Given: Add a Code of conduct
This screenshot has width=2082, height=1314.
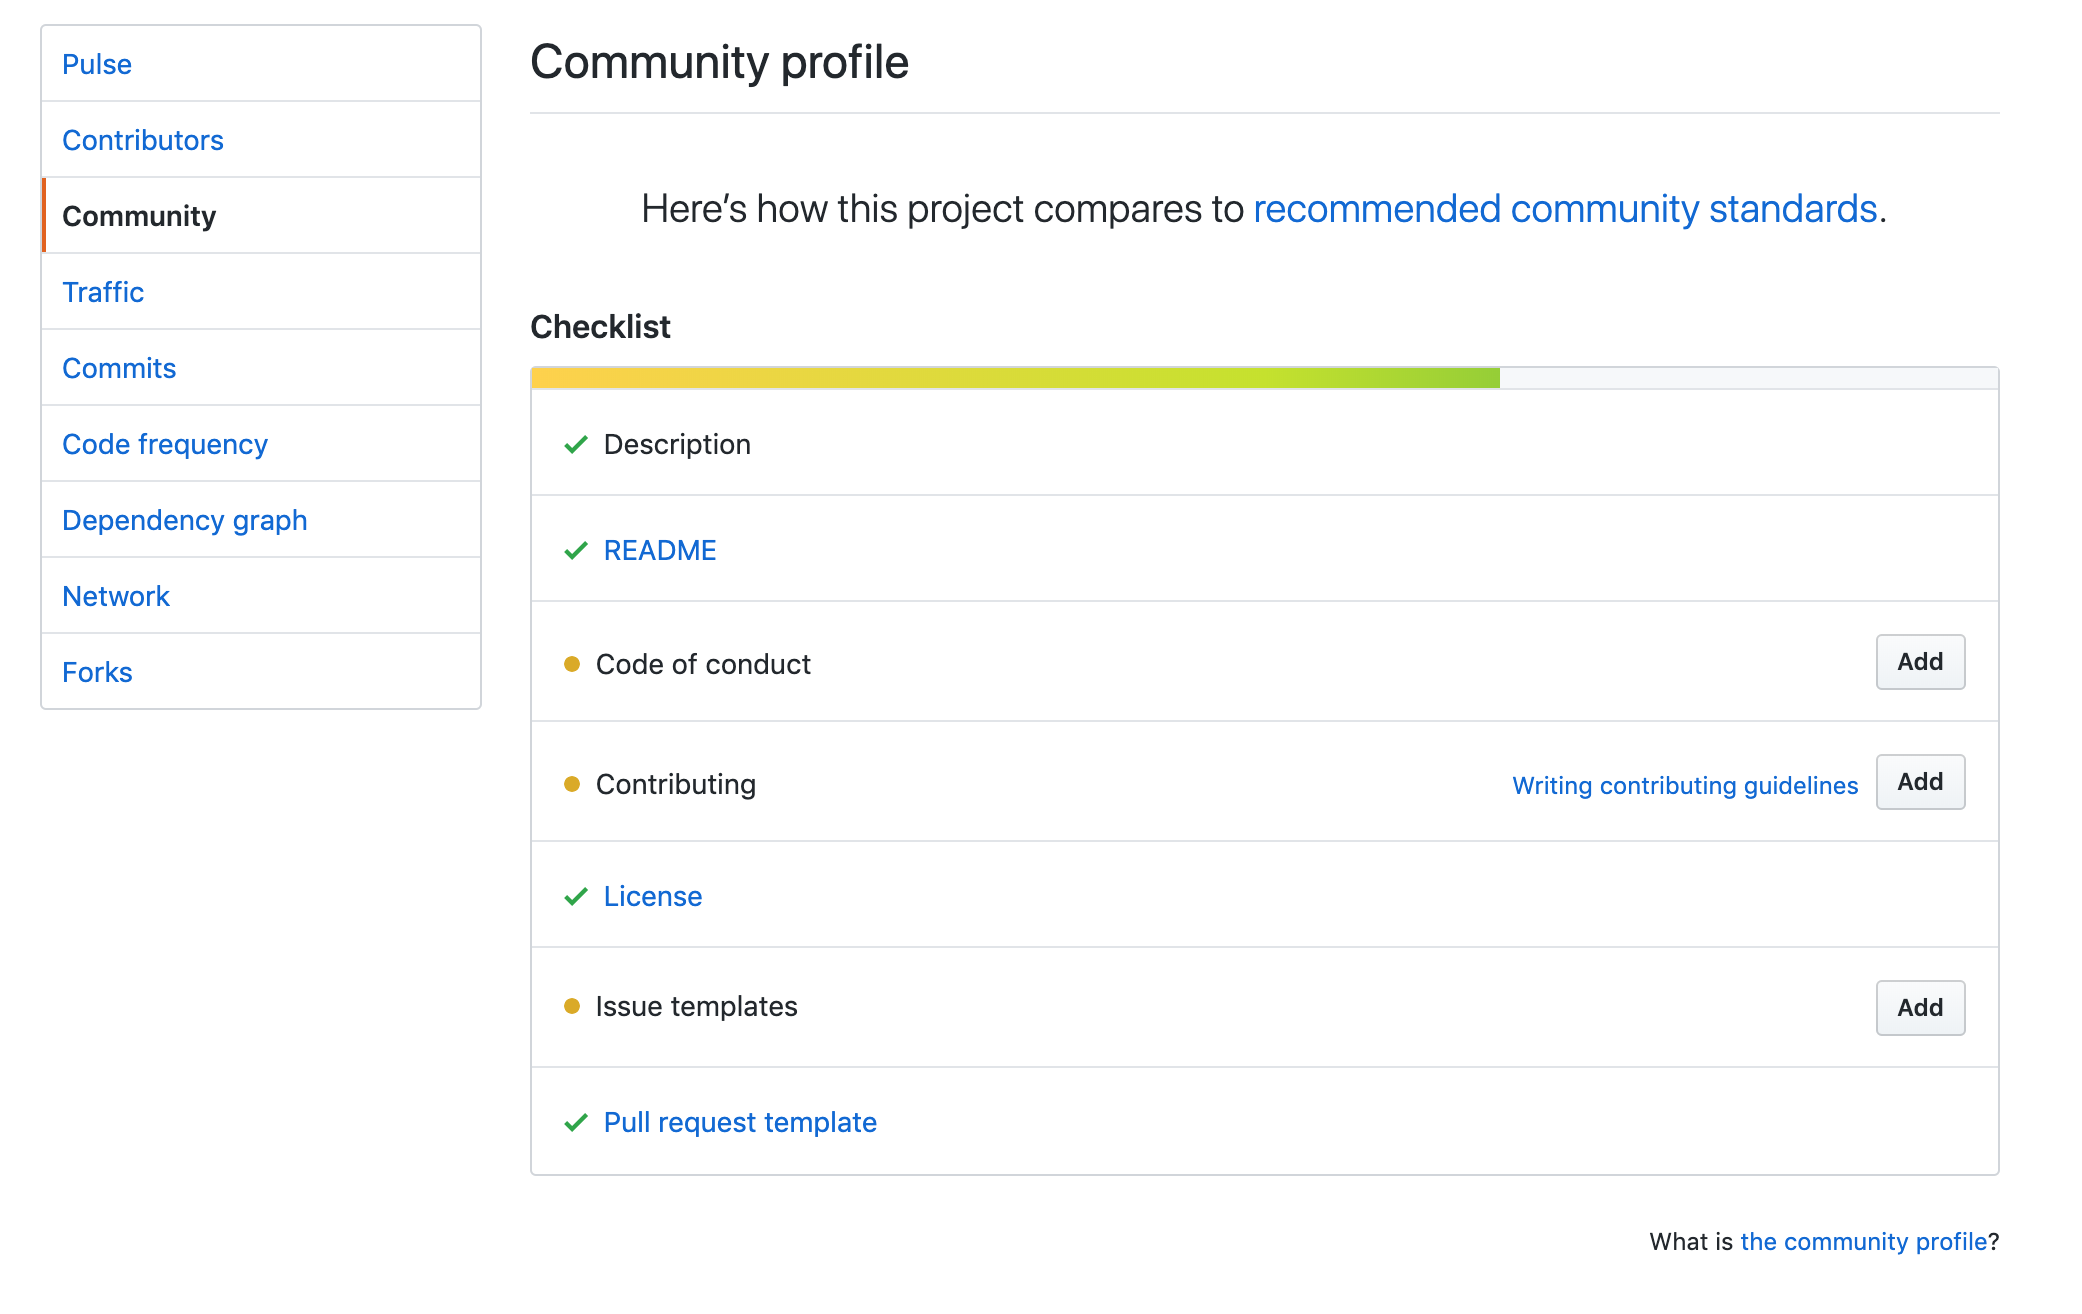Looking at the screenshot, I should [x=1919, y=662].
